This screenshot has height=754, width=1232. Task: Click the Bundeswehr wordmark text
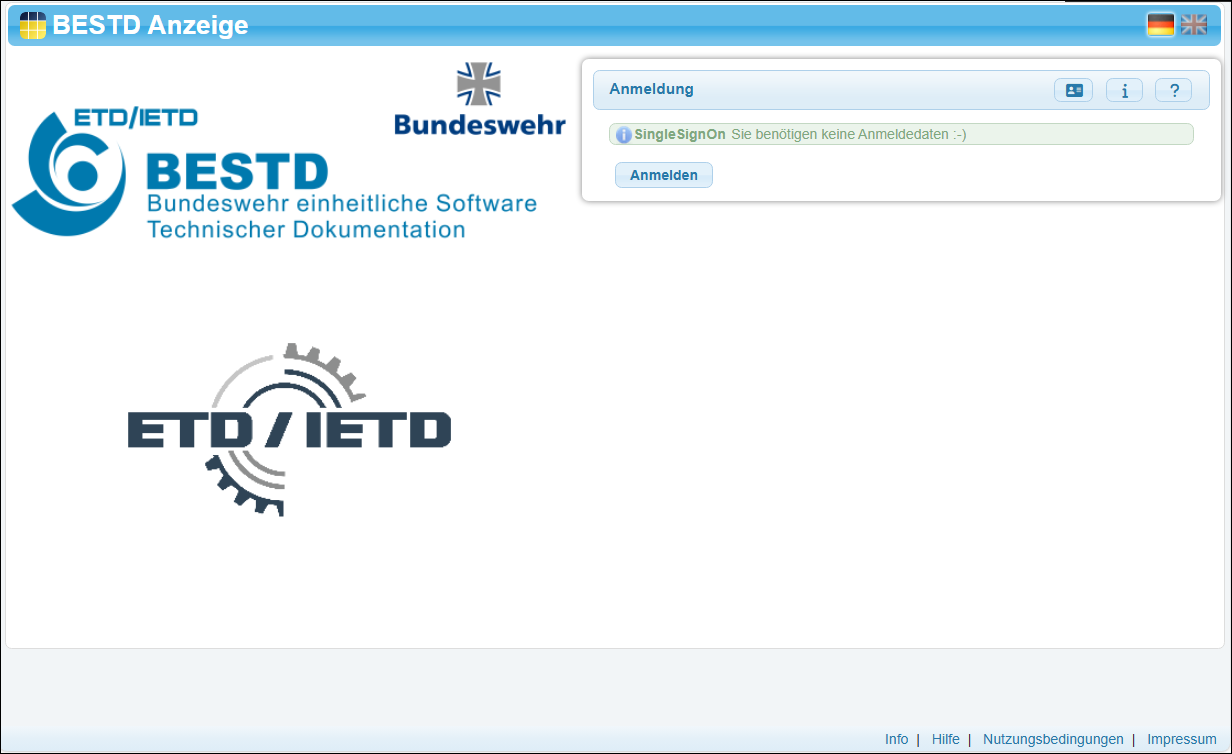click(x=479, y=125)
